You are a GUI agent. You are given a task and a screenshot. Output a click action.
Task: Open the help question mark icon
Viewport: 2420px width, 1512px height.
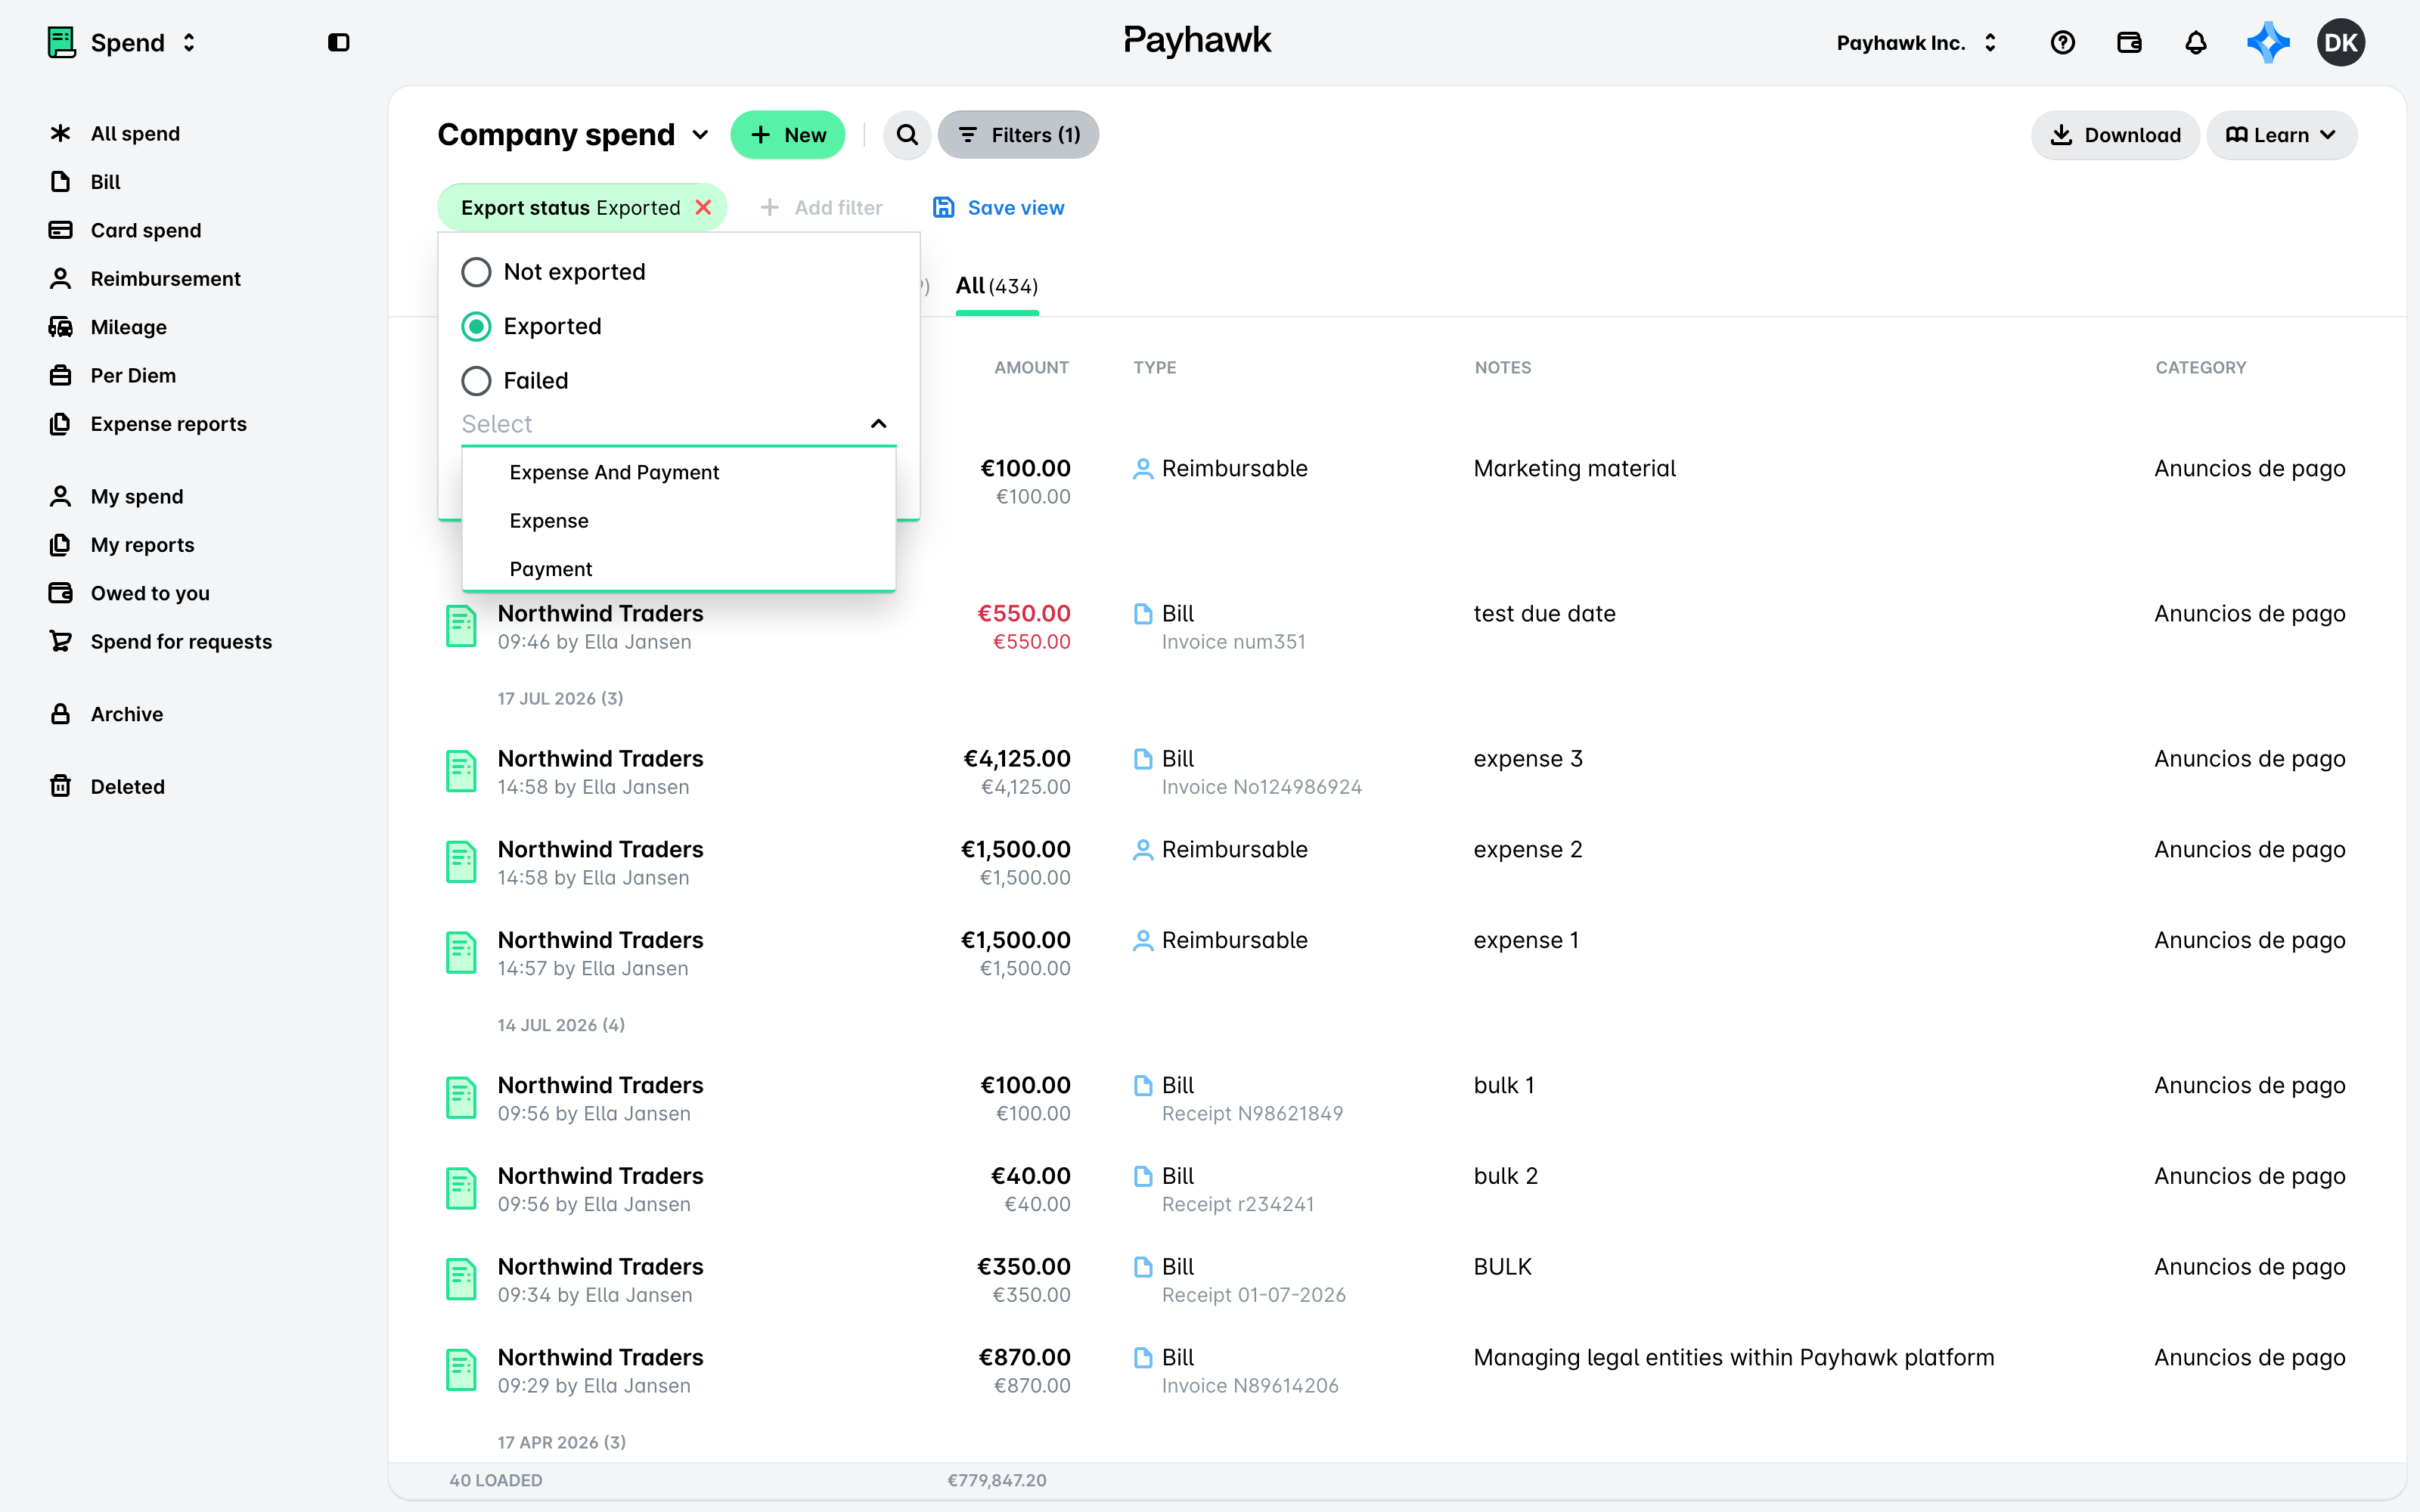click(x=2062, y=43)
